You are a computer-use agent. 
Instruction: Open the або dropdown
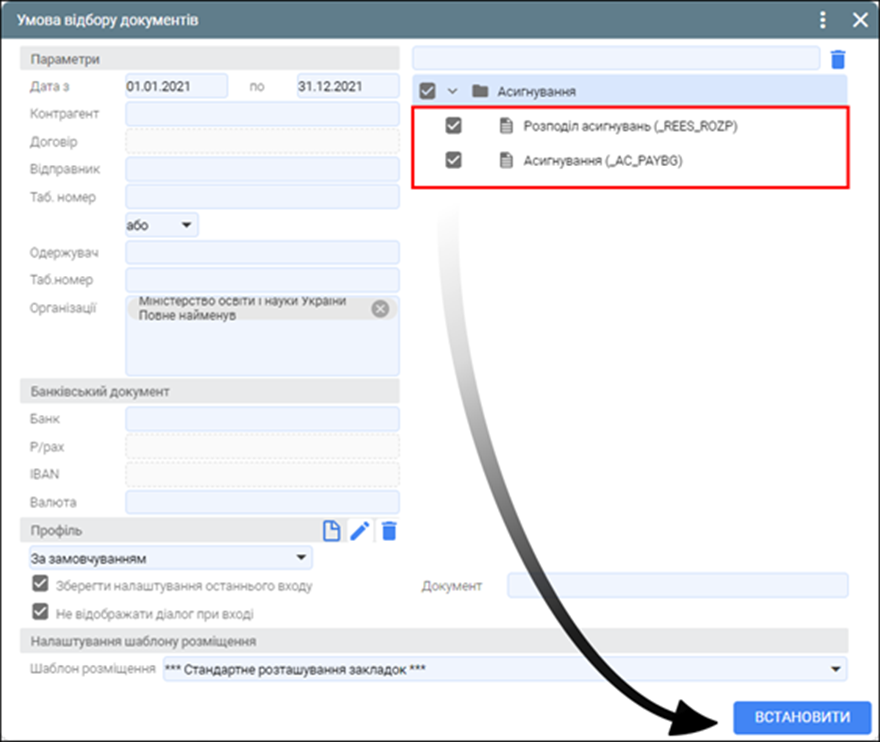pos(162,225)
